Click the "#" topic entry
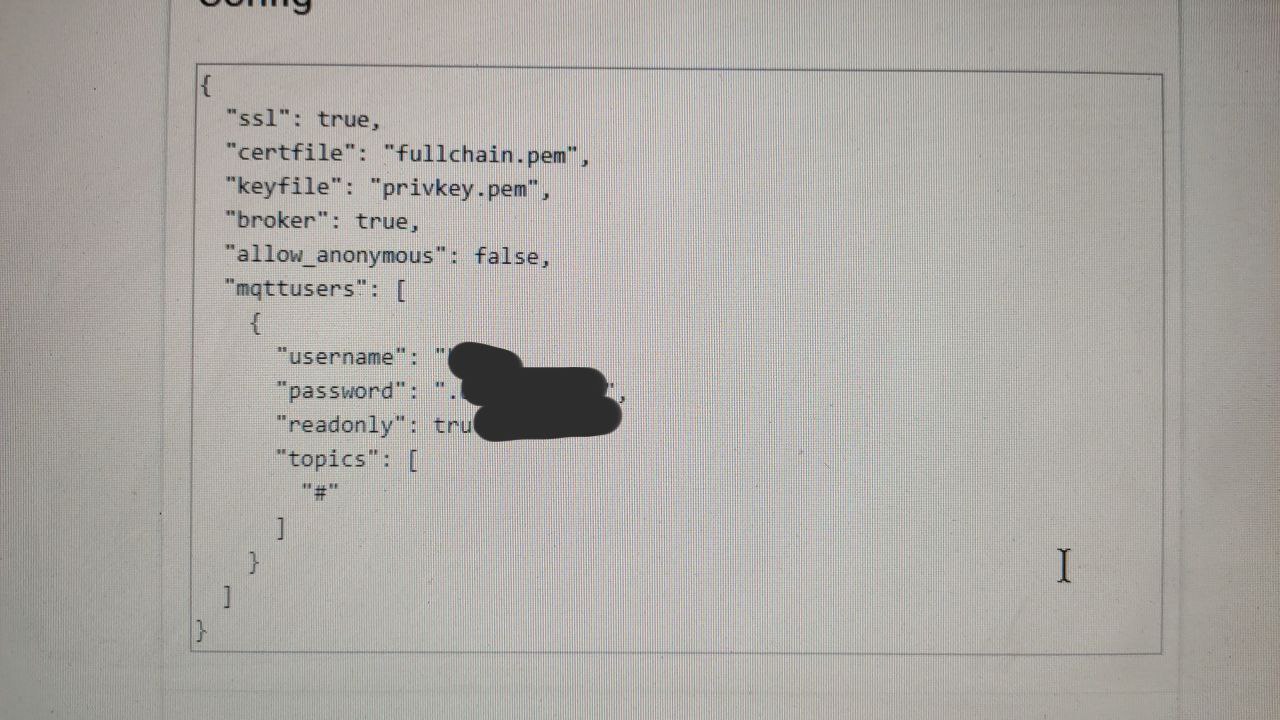The image size is (1280, 720). point(320,493)
